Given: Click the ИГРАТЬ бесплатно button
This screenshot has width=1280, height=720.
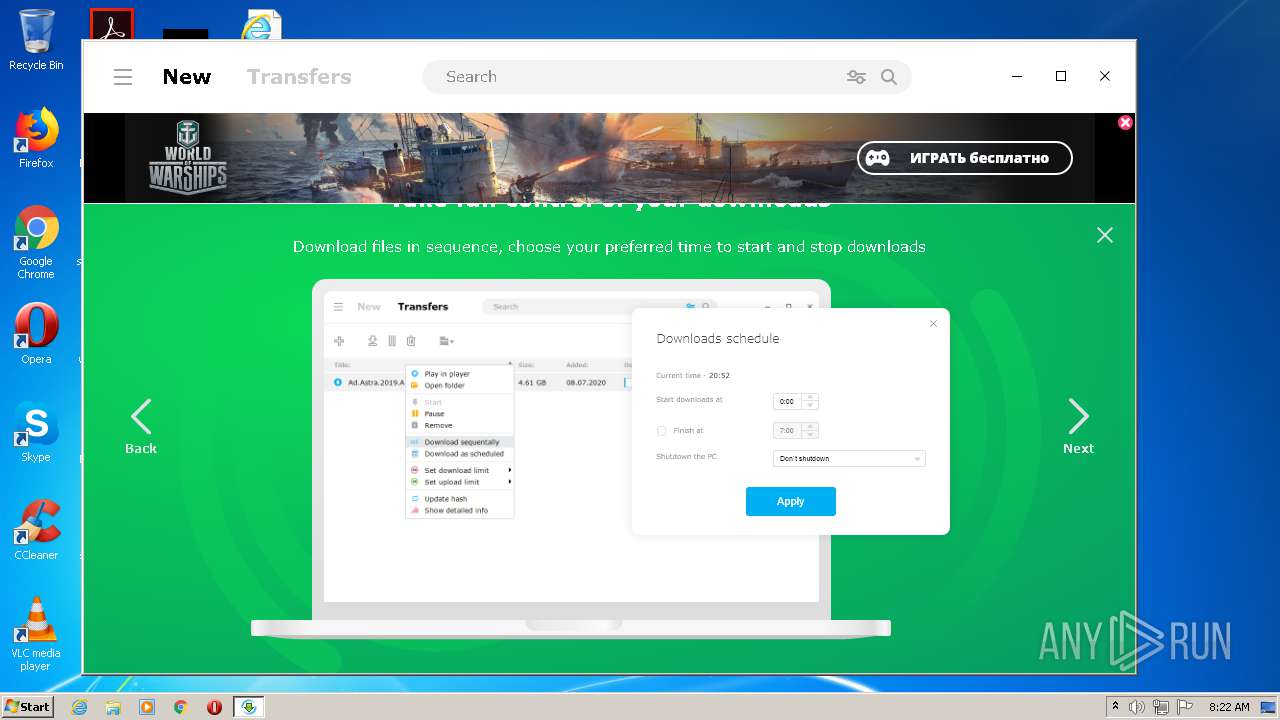Looking at the screenshot, I should (x=964, y=158).
